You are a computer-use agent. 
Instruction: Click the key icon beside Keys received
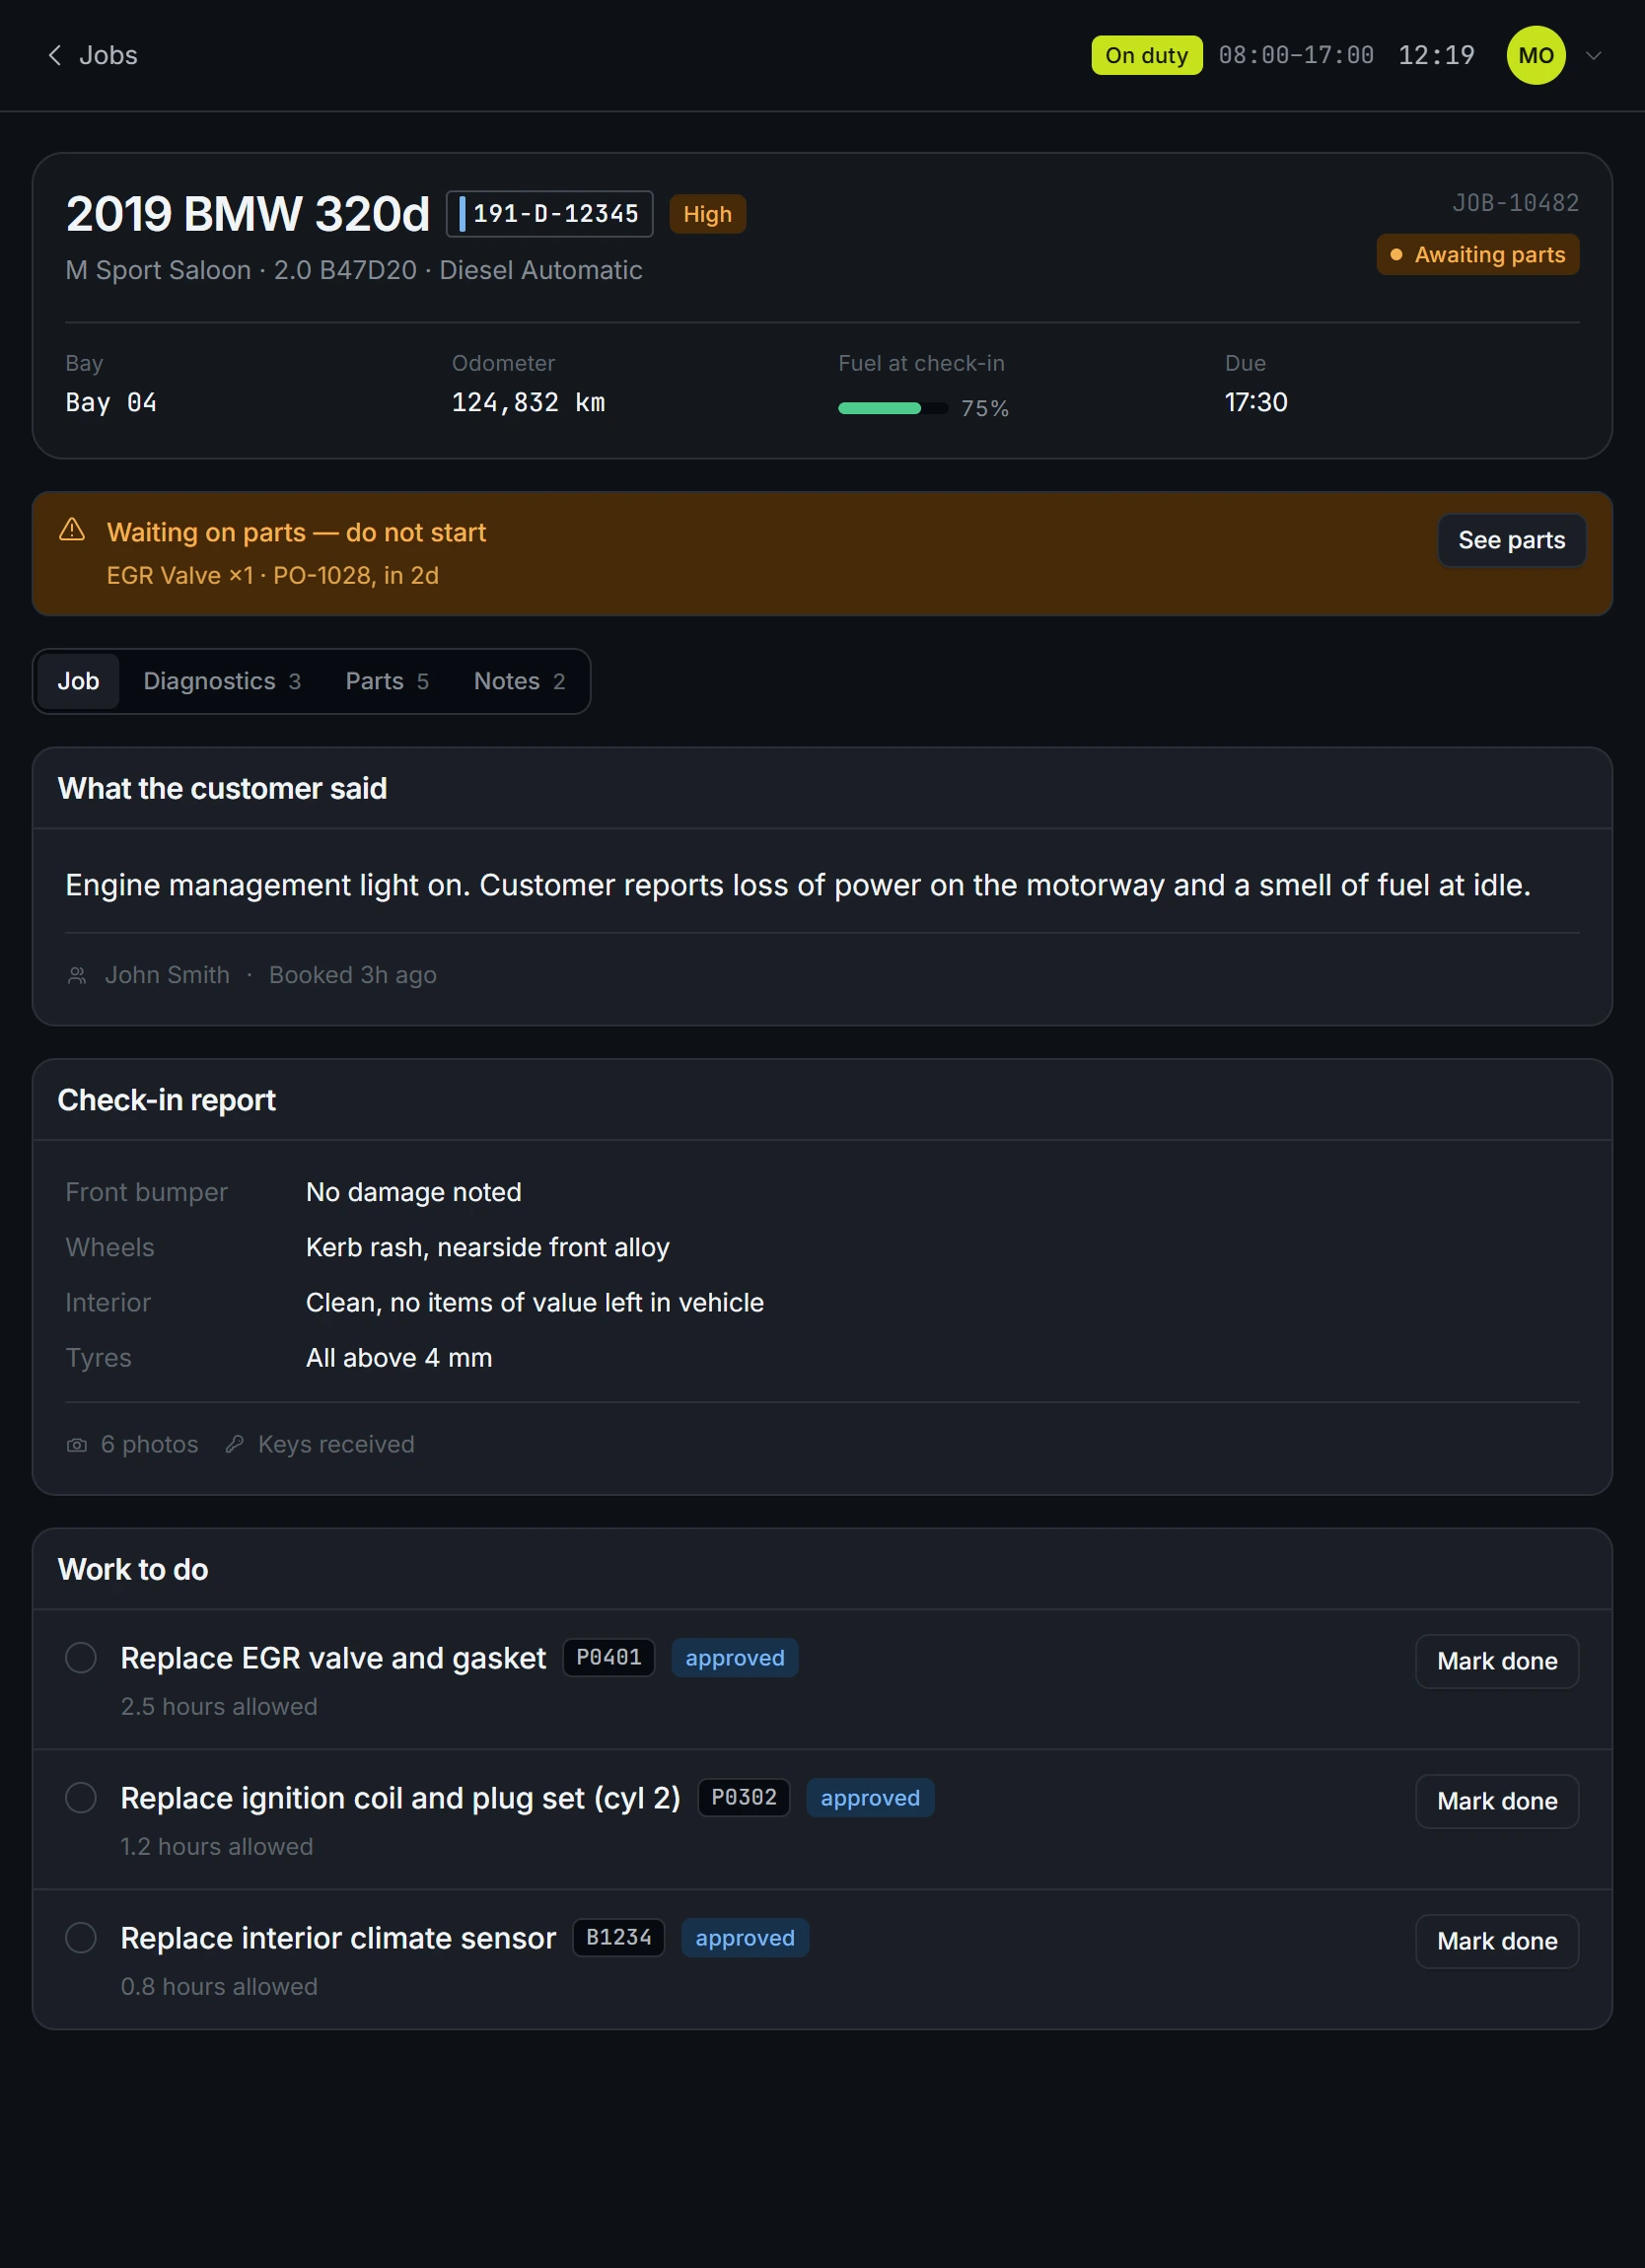[234, 1444]
